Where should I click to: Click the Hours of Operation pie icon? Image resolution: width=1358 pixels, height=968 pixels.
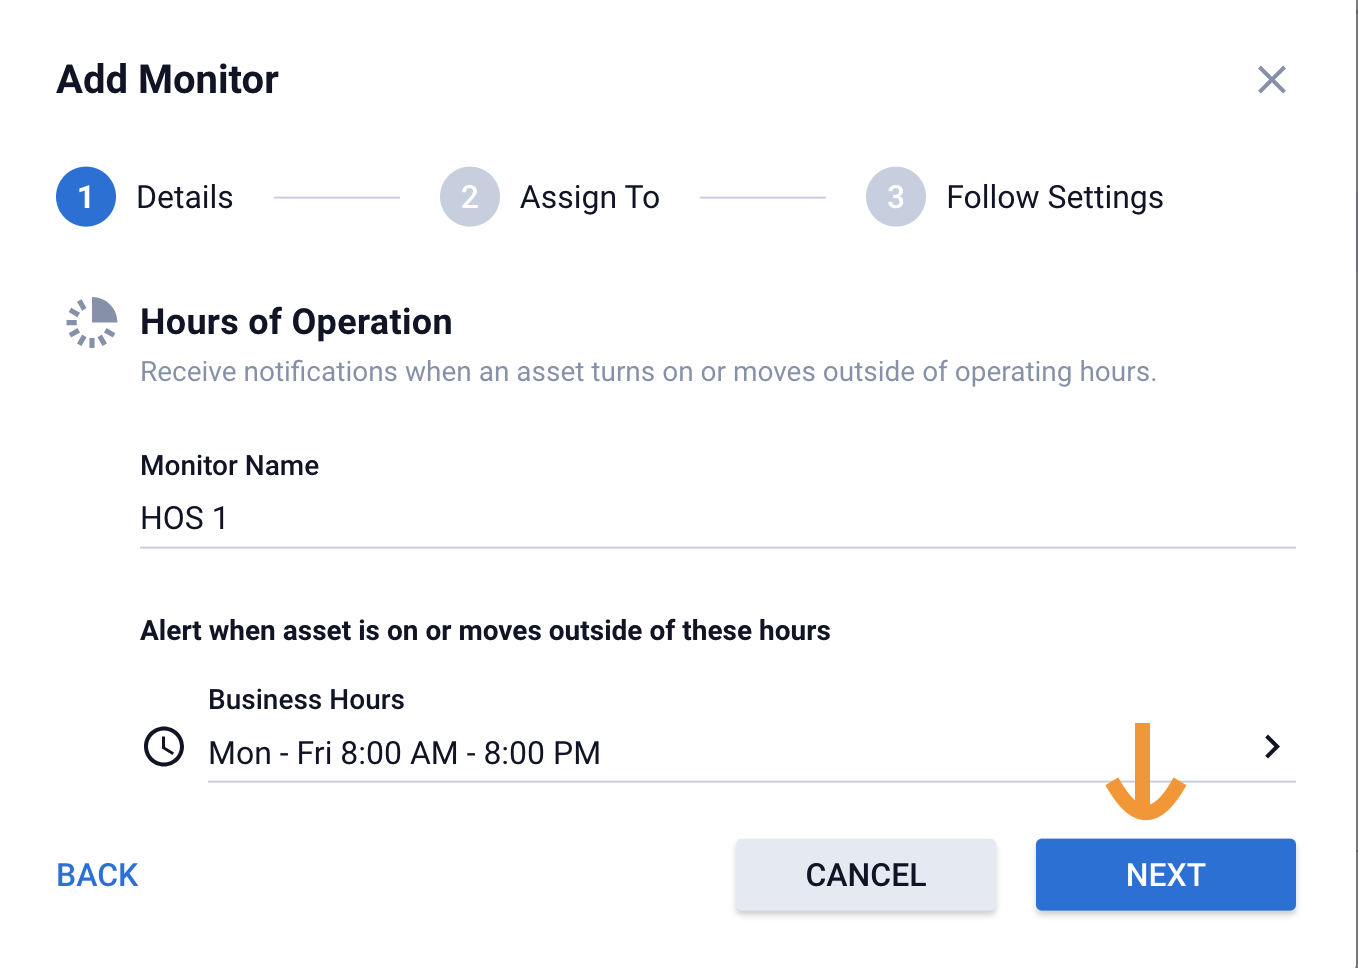92,322
